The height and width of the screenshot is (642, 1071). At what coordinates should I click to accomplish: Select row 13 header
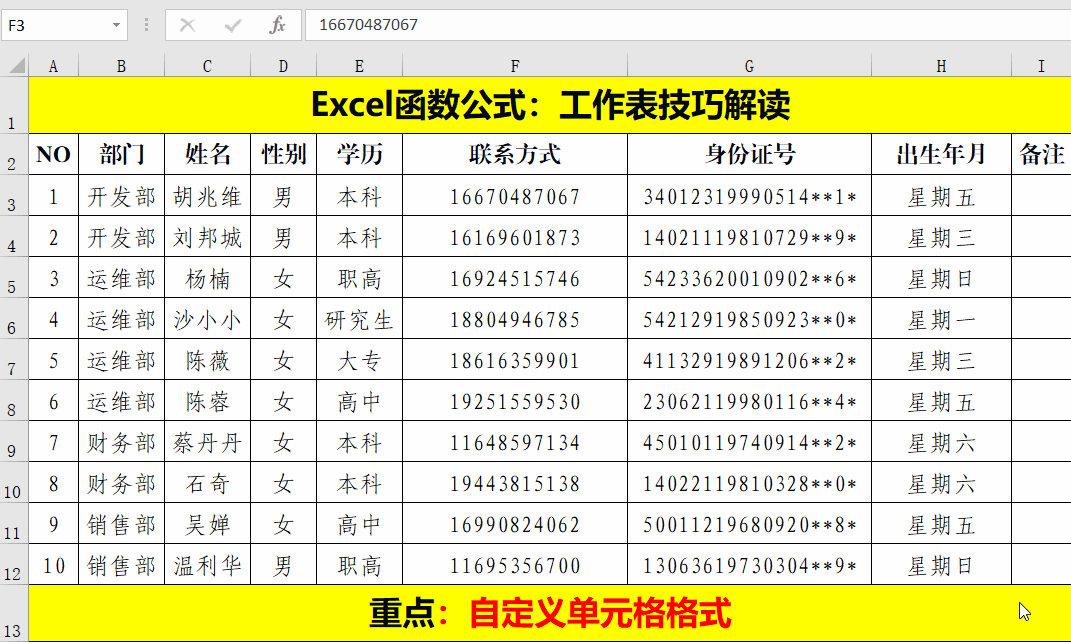(x=14, y=613)
